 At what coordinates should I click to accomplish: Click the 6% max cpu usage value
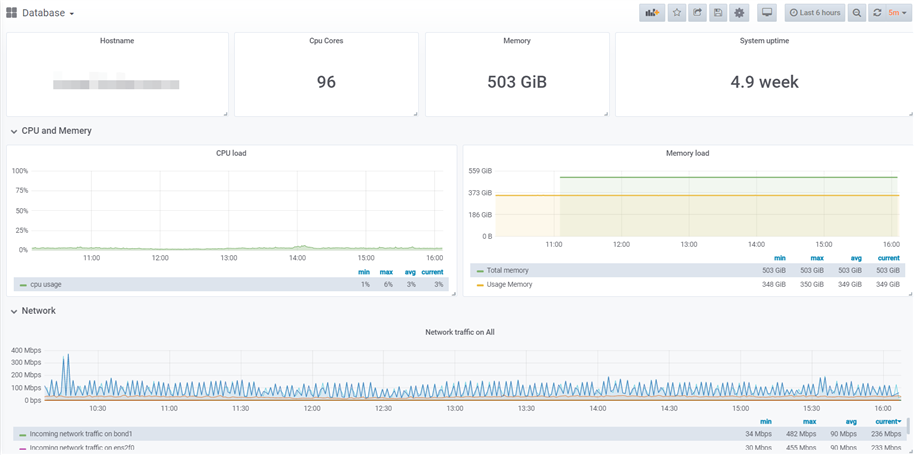pyautogui.click(x=388, y=284)
